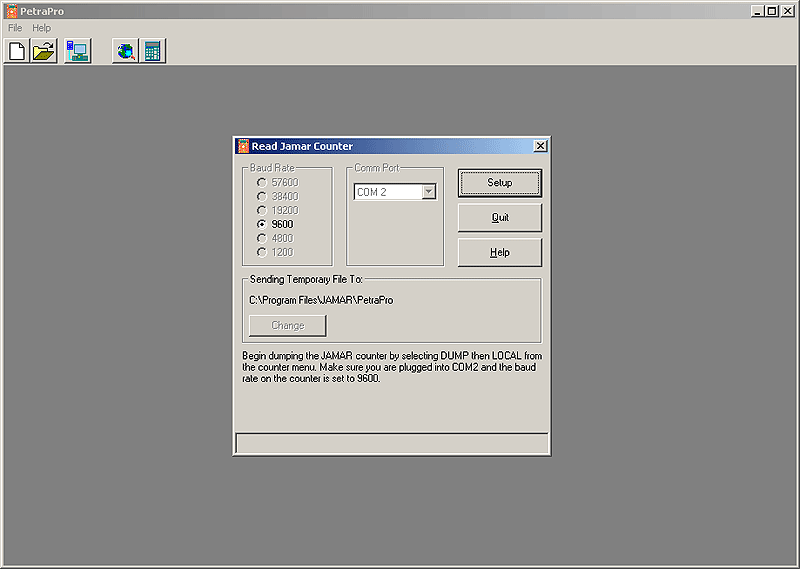Click the PetraPro title bar app icon
The width and height of the screenshot is (800, 569).
(x=12, y=11)
